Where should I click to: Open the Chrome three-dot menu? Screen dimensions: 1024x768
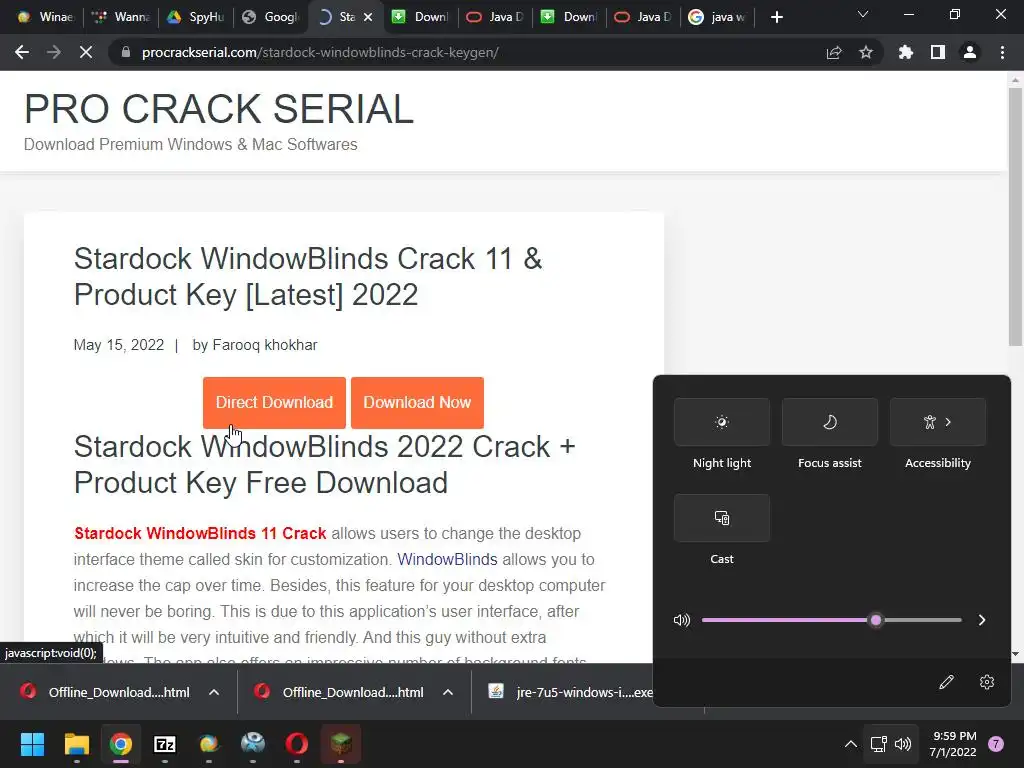[1002, 52]
